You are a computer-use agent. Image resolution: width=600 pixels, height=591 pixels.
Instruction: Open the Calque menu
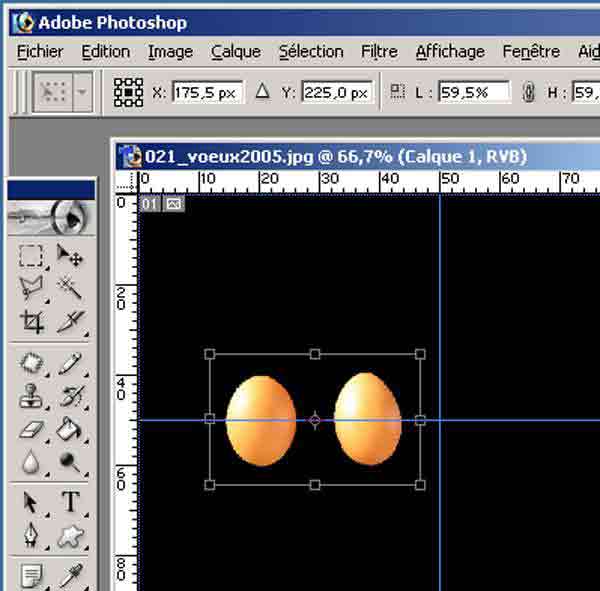(236, 52)
